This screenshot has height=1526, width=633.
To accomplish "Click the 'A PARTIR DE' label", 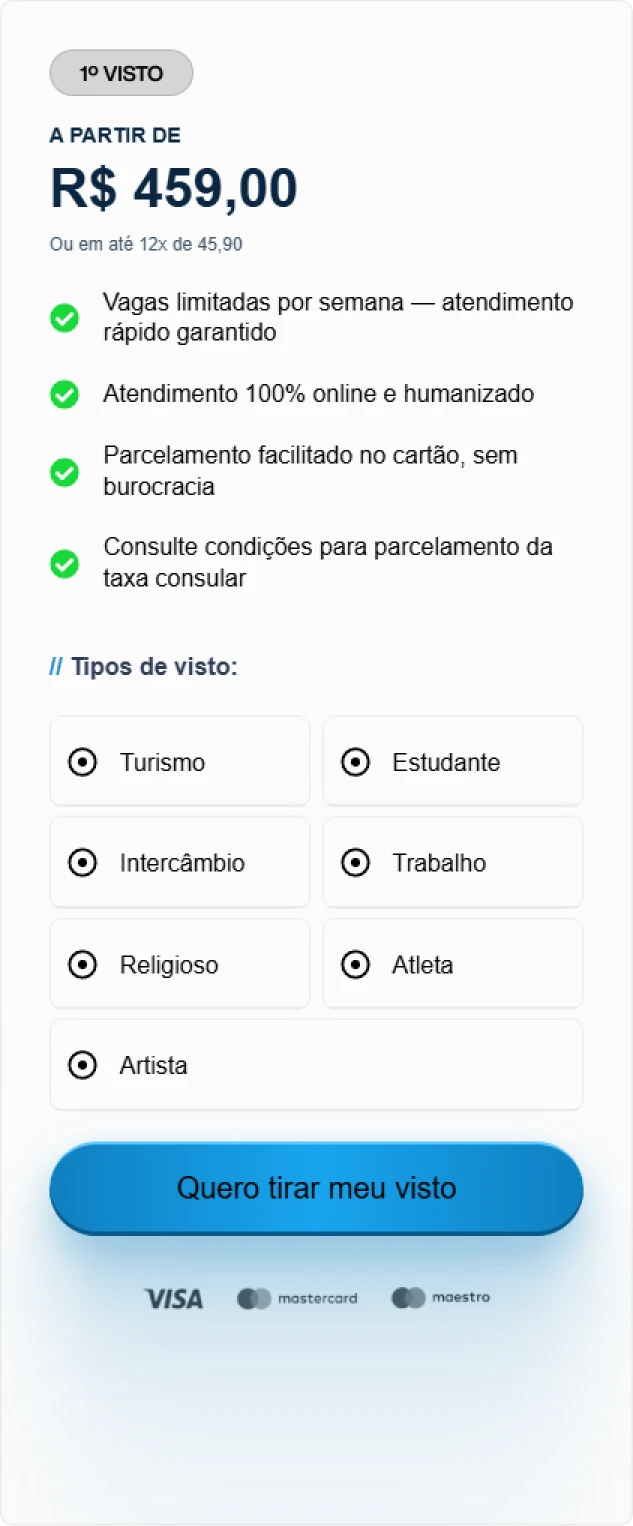I will pyautogui.click(x=115, y=136).
